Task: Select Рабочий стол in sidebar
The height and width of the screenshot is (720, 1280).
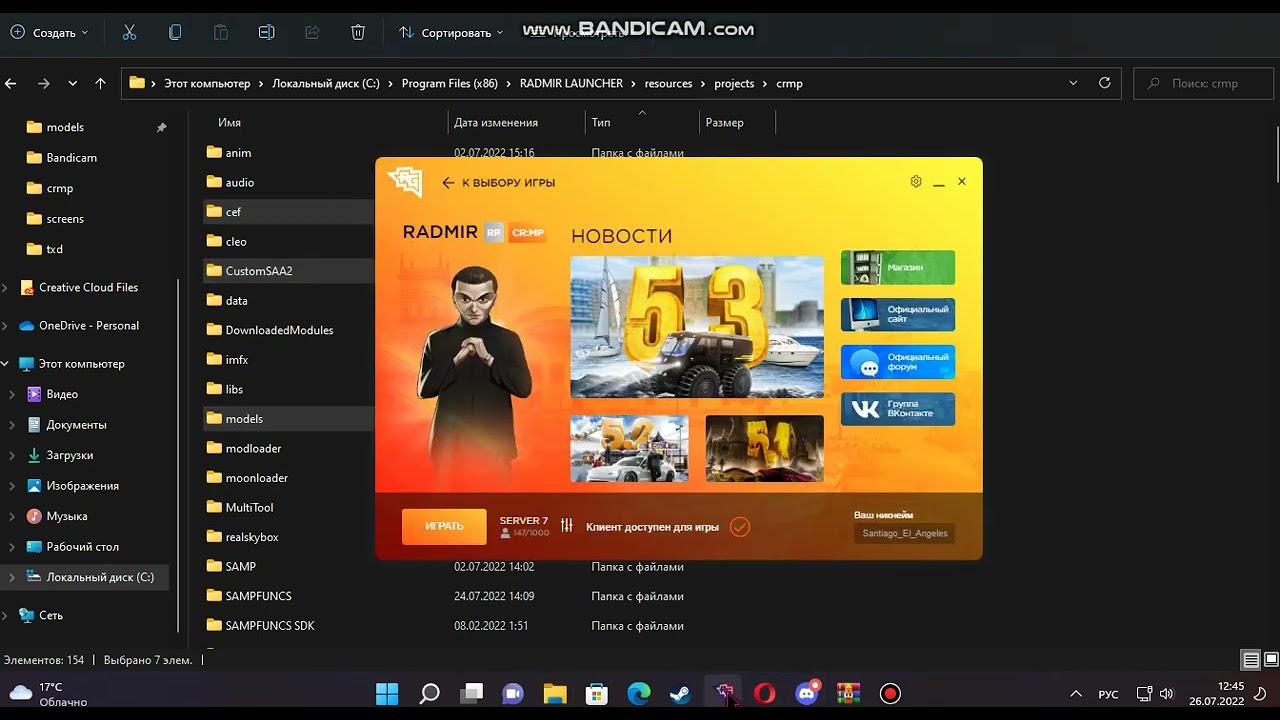Action: pyautogui.click(x=82, y=547)
